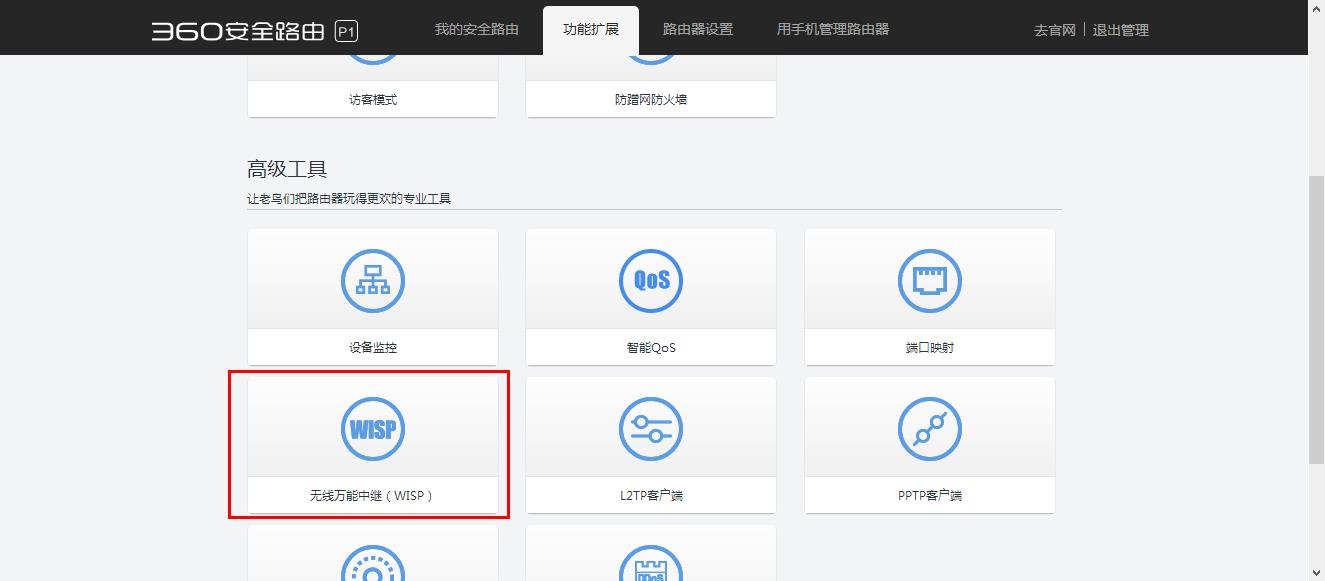
Task: Click the 360安全路由 P1 logo
Action: coord(254,31)
